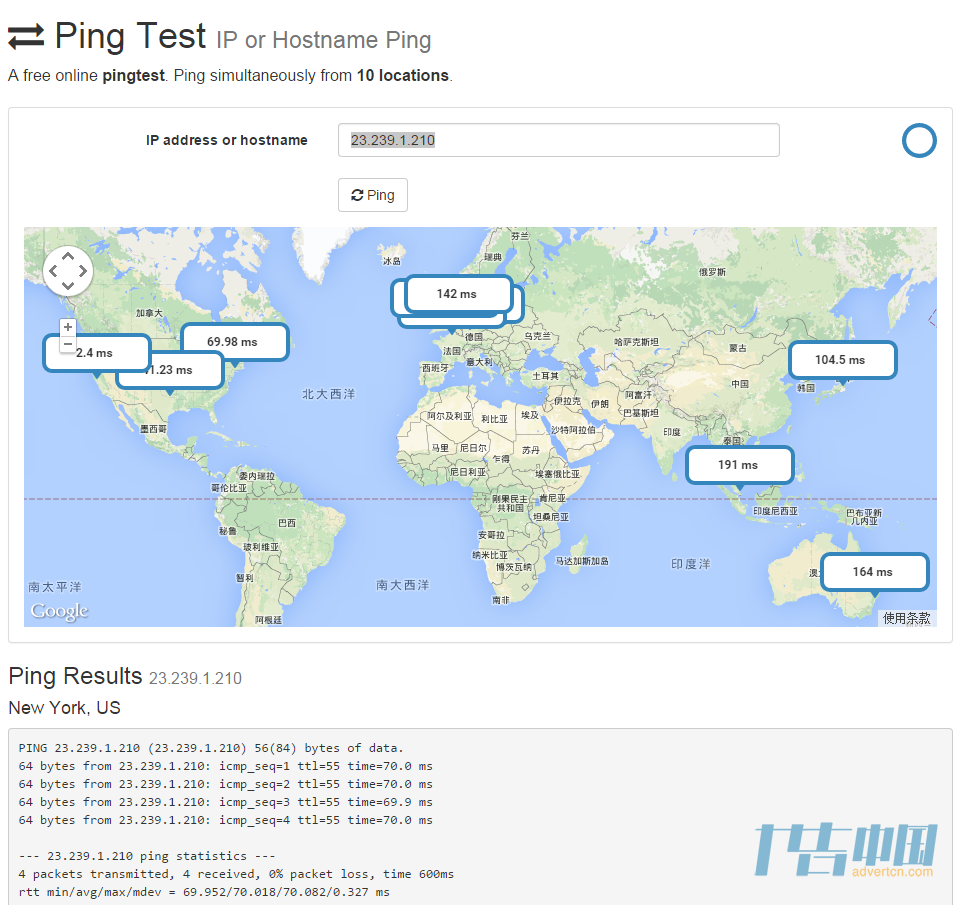Select the 142 ms Europe marker

coord(457,294)
